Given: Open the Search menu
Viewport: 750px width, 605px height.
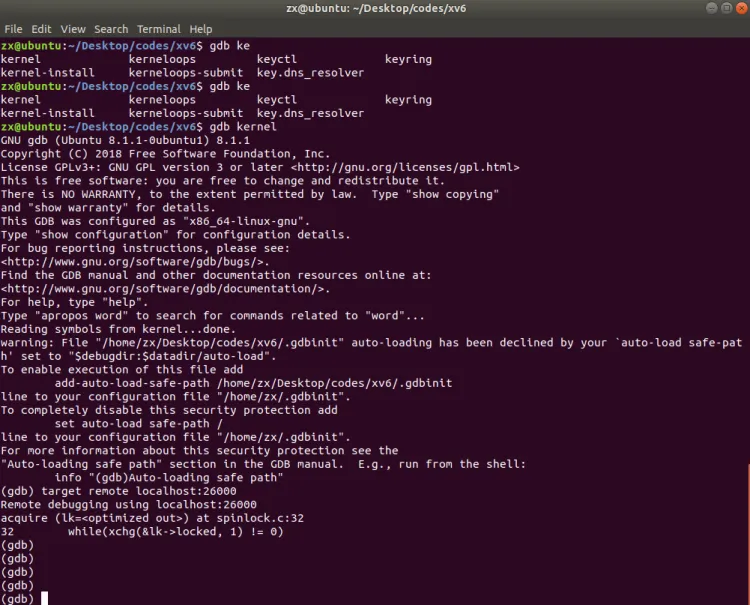Looking at the screenshot, I should 111,29.
